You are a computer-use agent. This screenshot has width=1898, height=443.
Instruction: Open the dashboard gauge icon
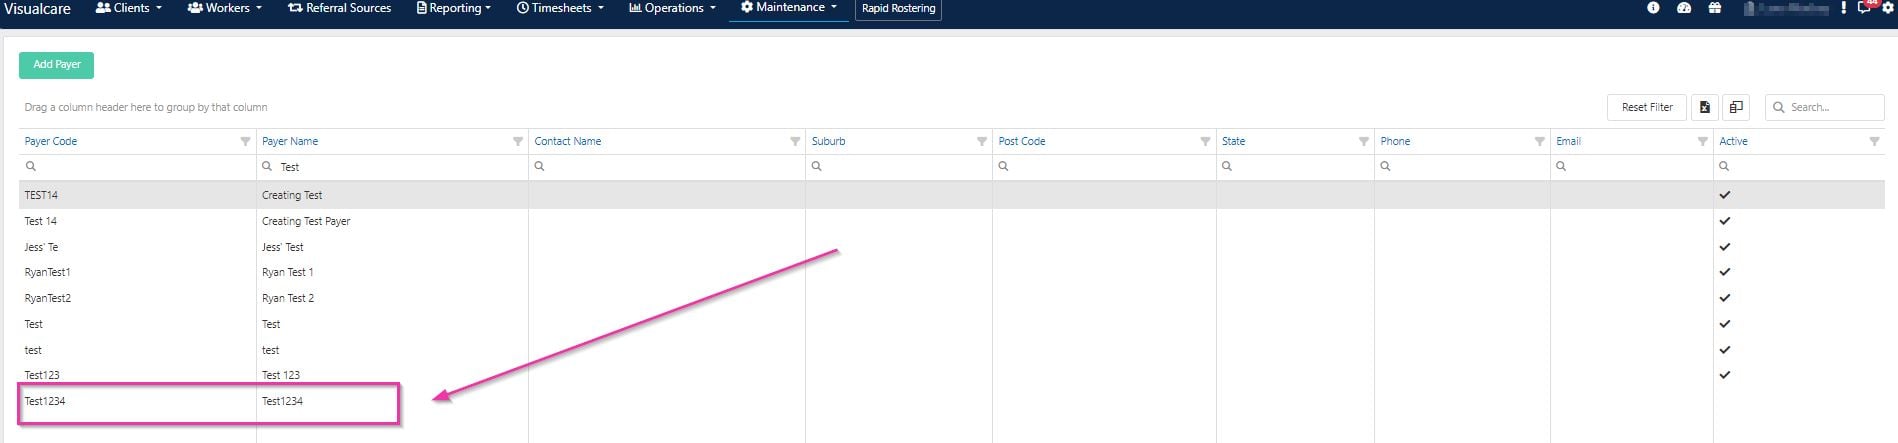pos(1684,8)
